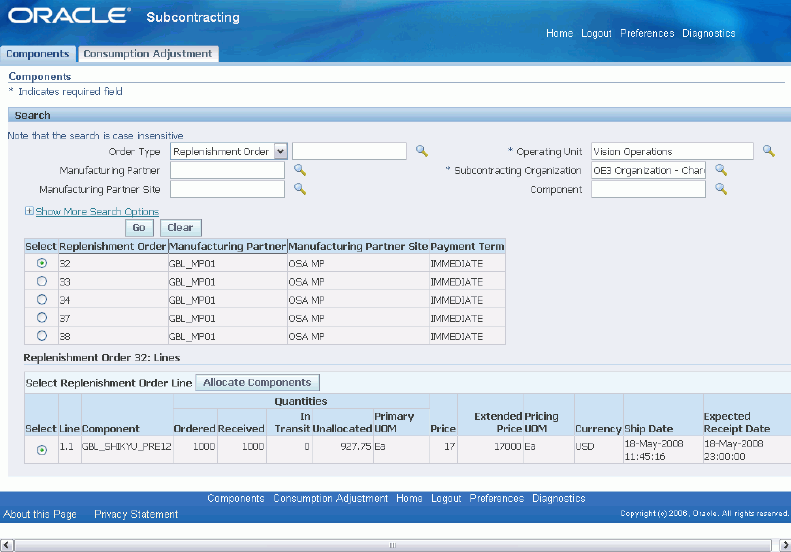Select replenishment order 37 radio button
Screen dimensions: 791x552
click(42, 317)
